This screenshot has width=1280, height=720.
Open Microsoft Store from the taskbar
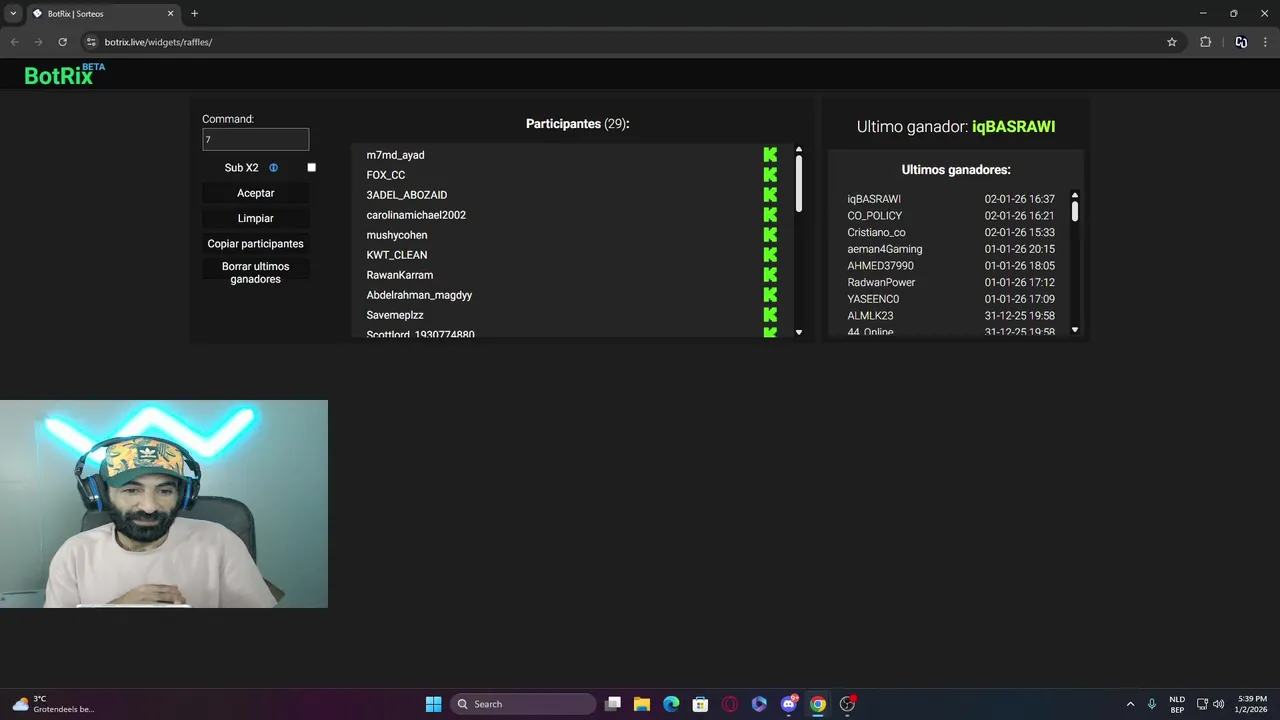click(700, 704)
